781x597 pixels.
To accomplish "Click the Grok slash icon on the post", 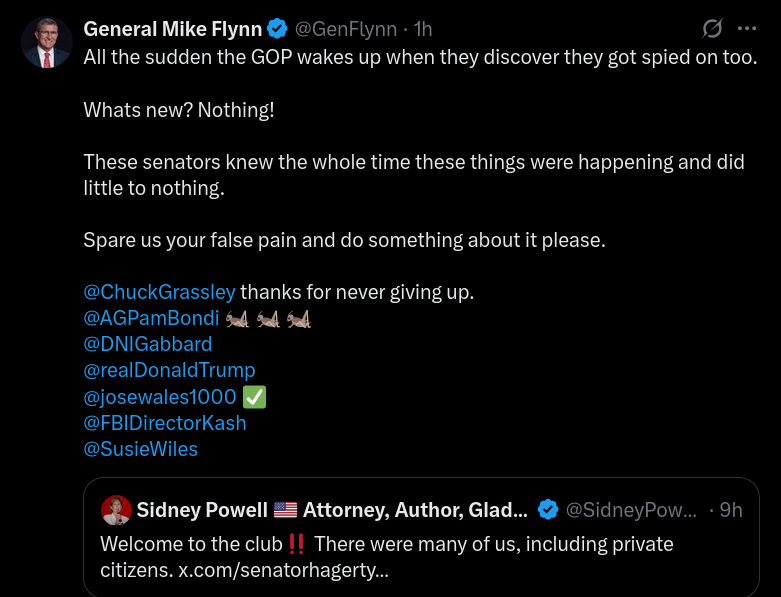I will [x=712, y=29].
